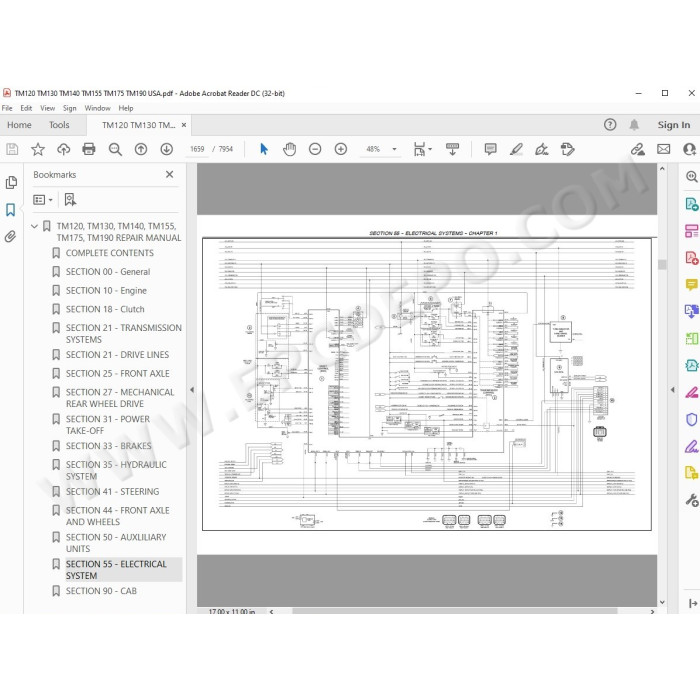Open the Attachments paperclip panel
Image resolution: width=700 pixels, height=700 pixels.
point(10,236)
